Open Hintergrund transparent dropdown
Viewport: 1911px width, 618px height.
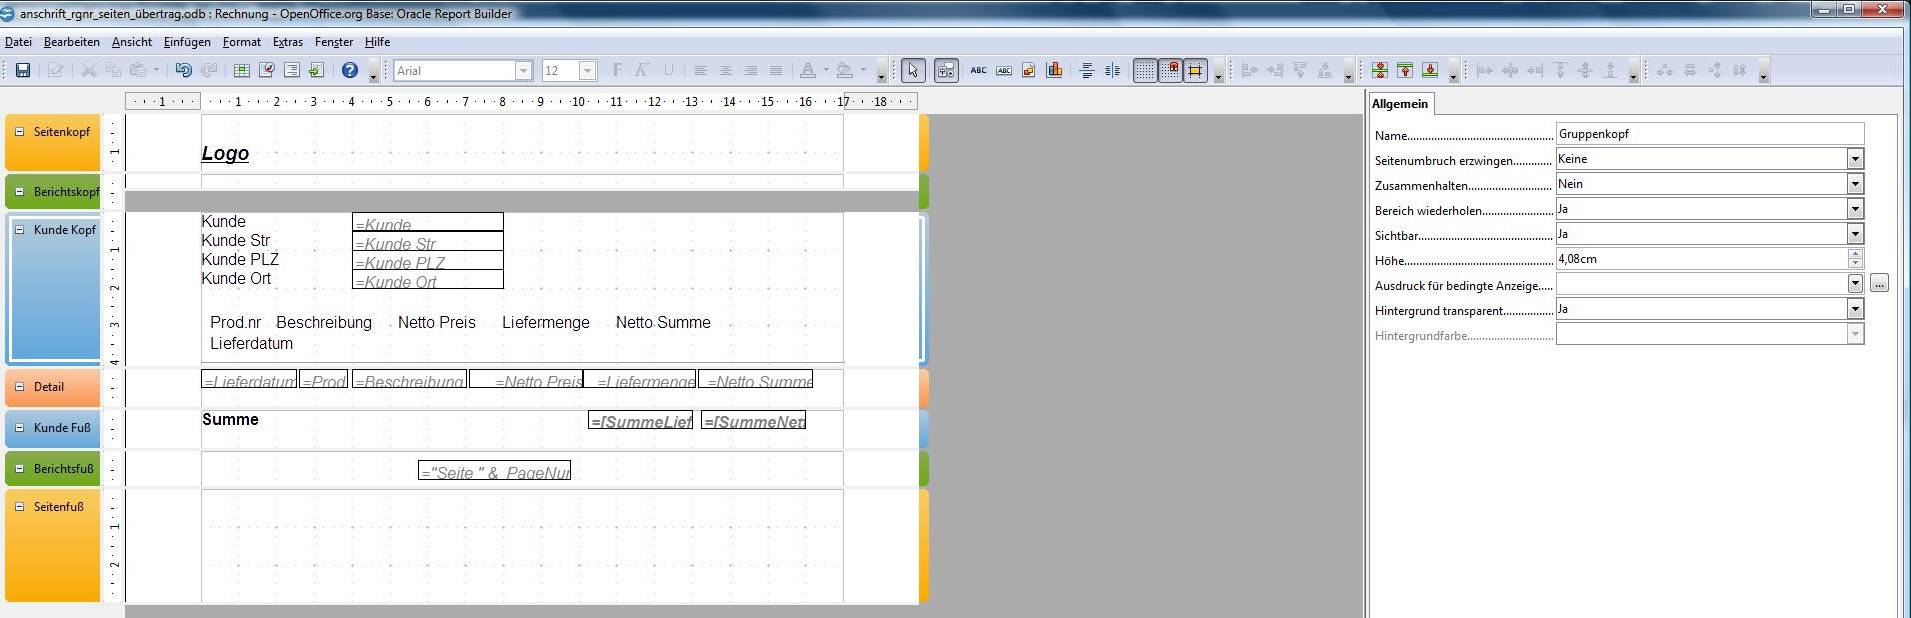[x=1855, y=309]
